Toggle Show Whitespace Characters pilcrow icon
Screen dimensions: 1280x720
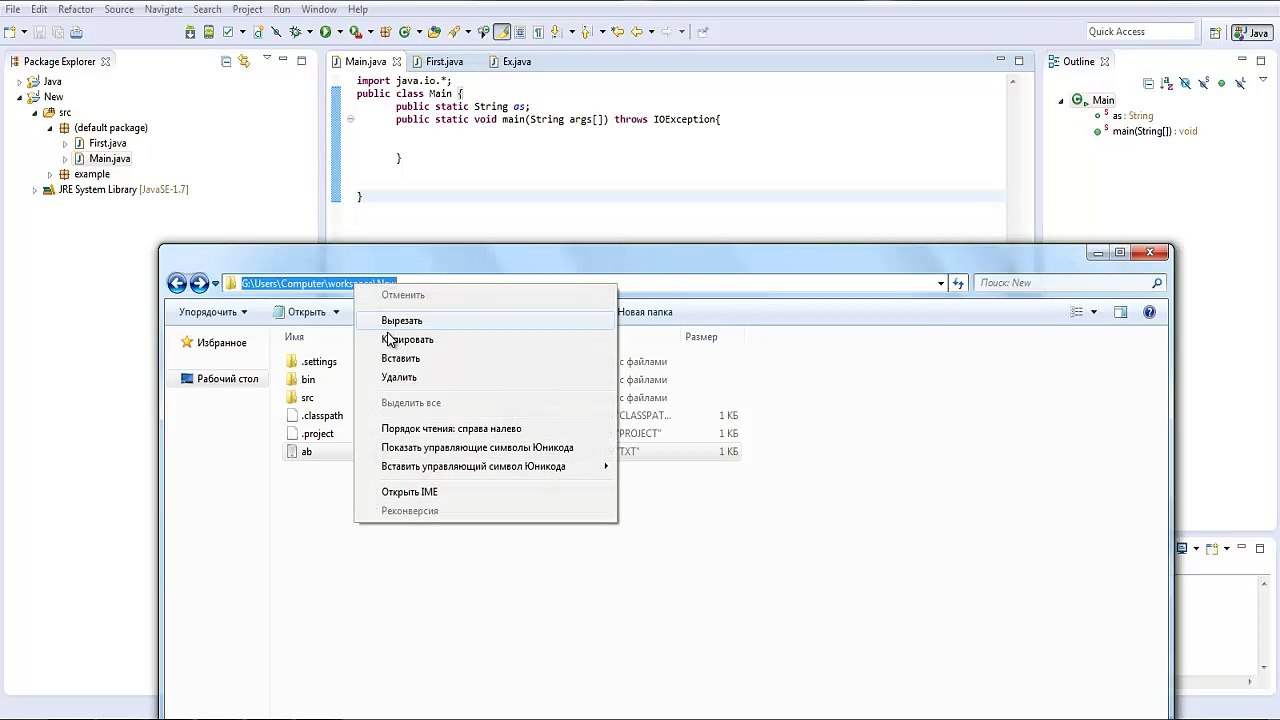538,32
